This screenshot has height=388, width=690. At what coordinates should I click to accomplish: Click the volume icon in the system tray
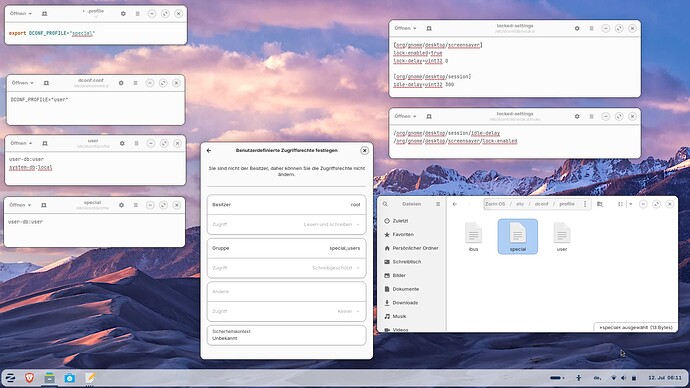[x=623, y=378]
